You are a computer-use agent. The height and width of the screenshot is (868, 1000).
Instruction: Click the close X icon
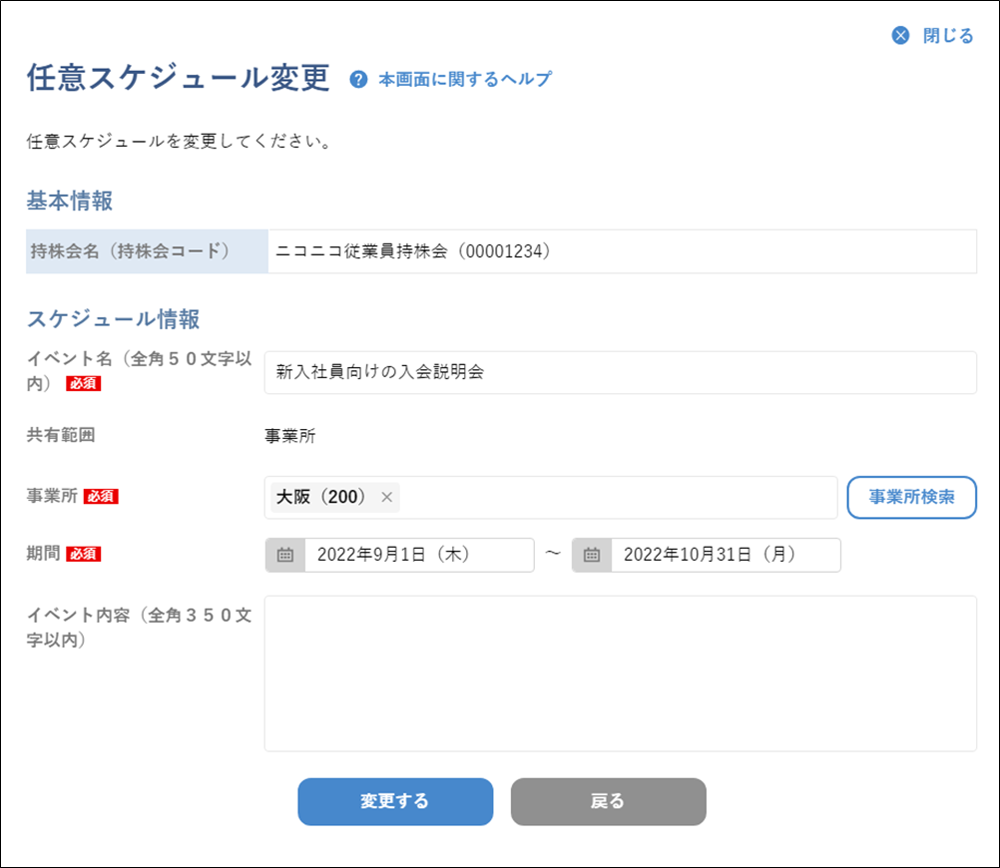click(x=901, y=36)
